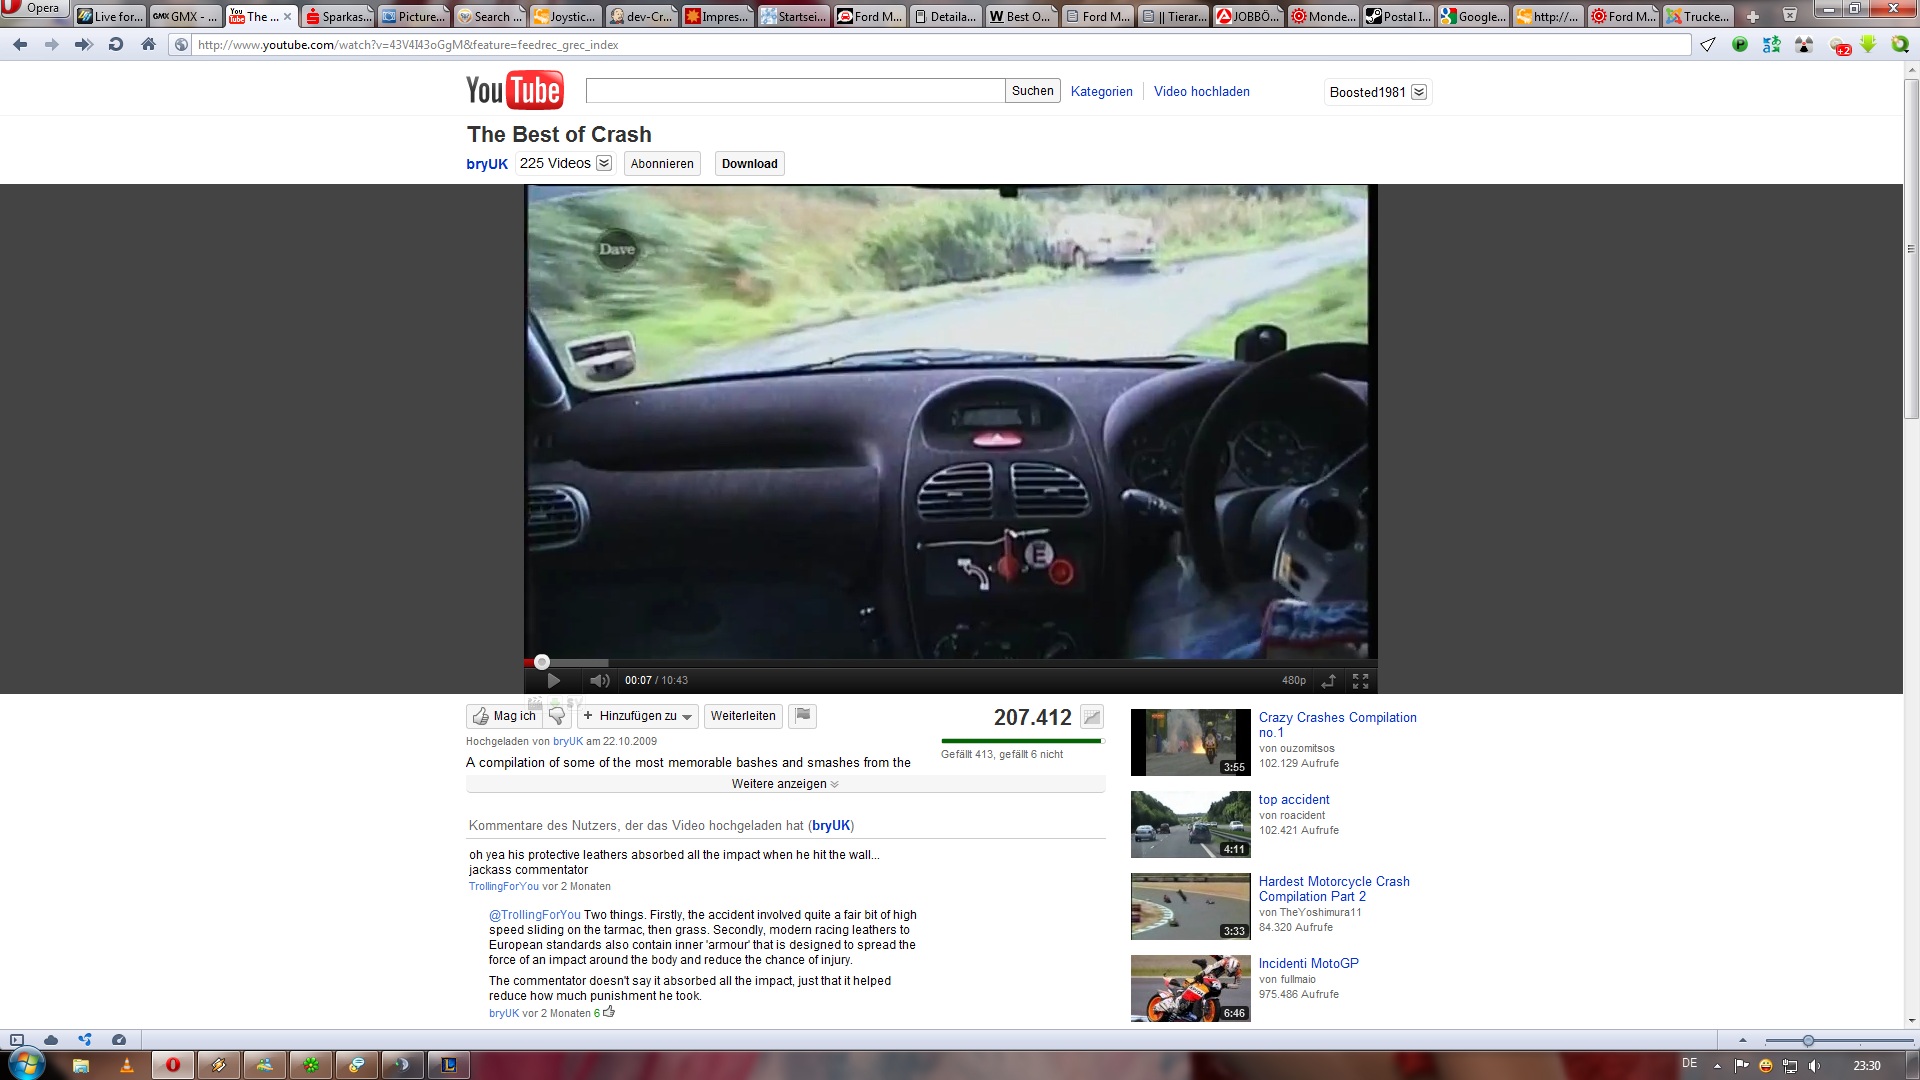The image size is (1920, 1080).
Task: Flag the video with the flag icon
Action: 802,716
